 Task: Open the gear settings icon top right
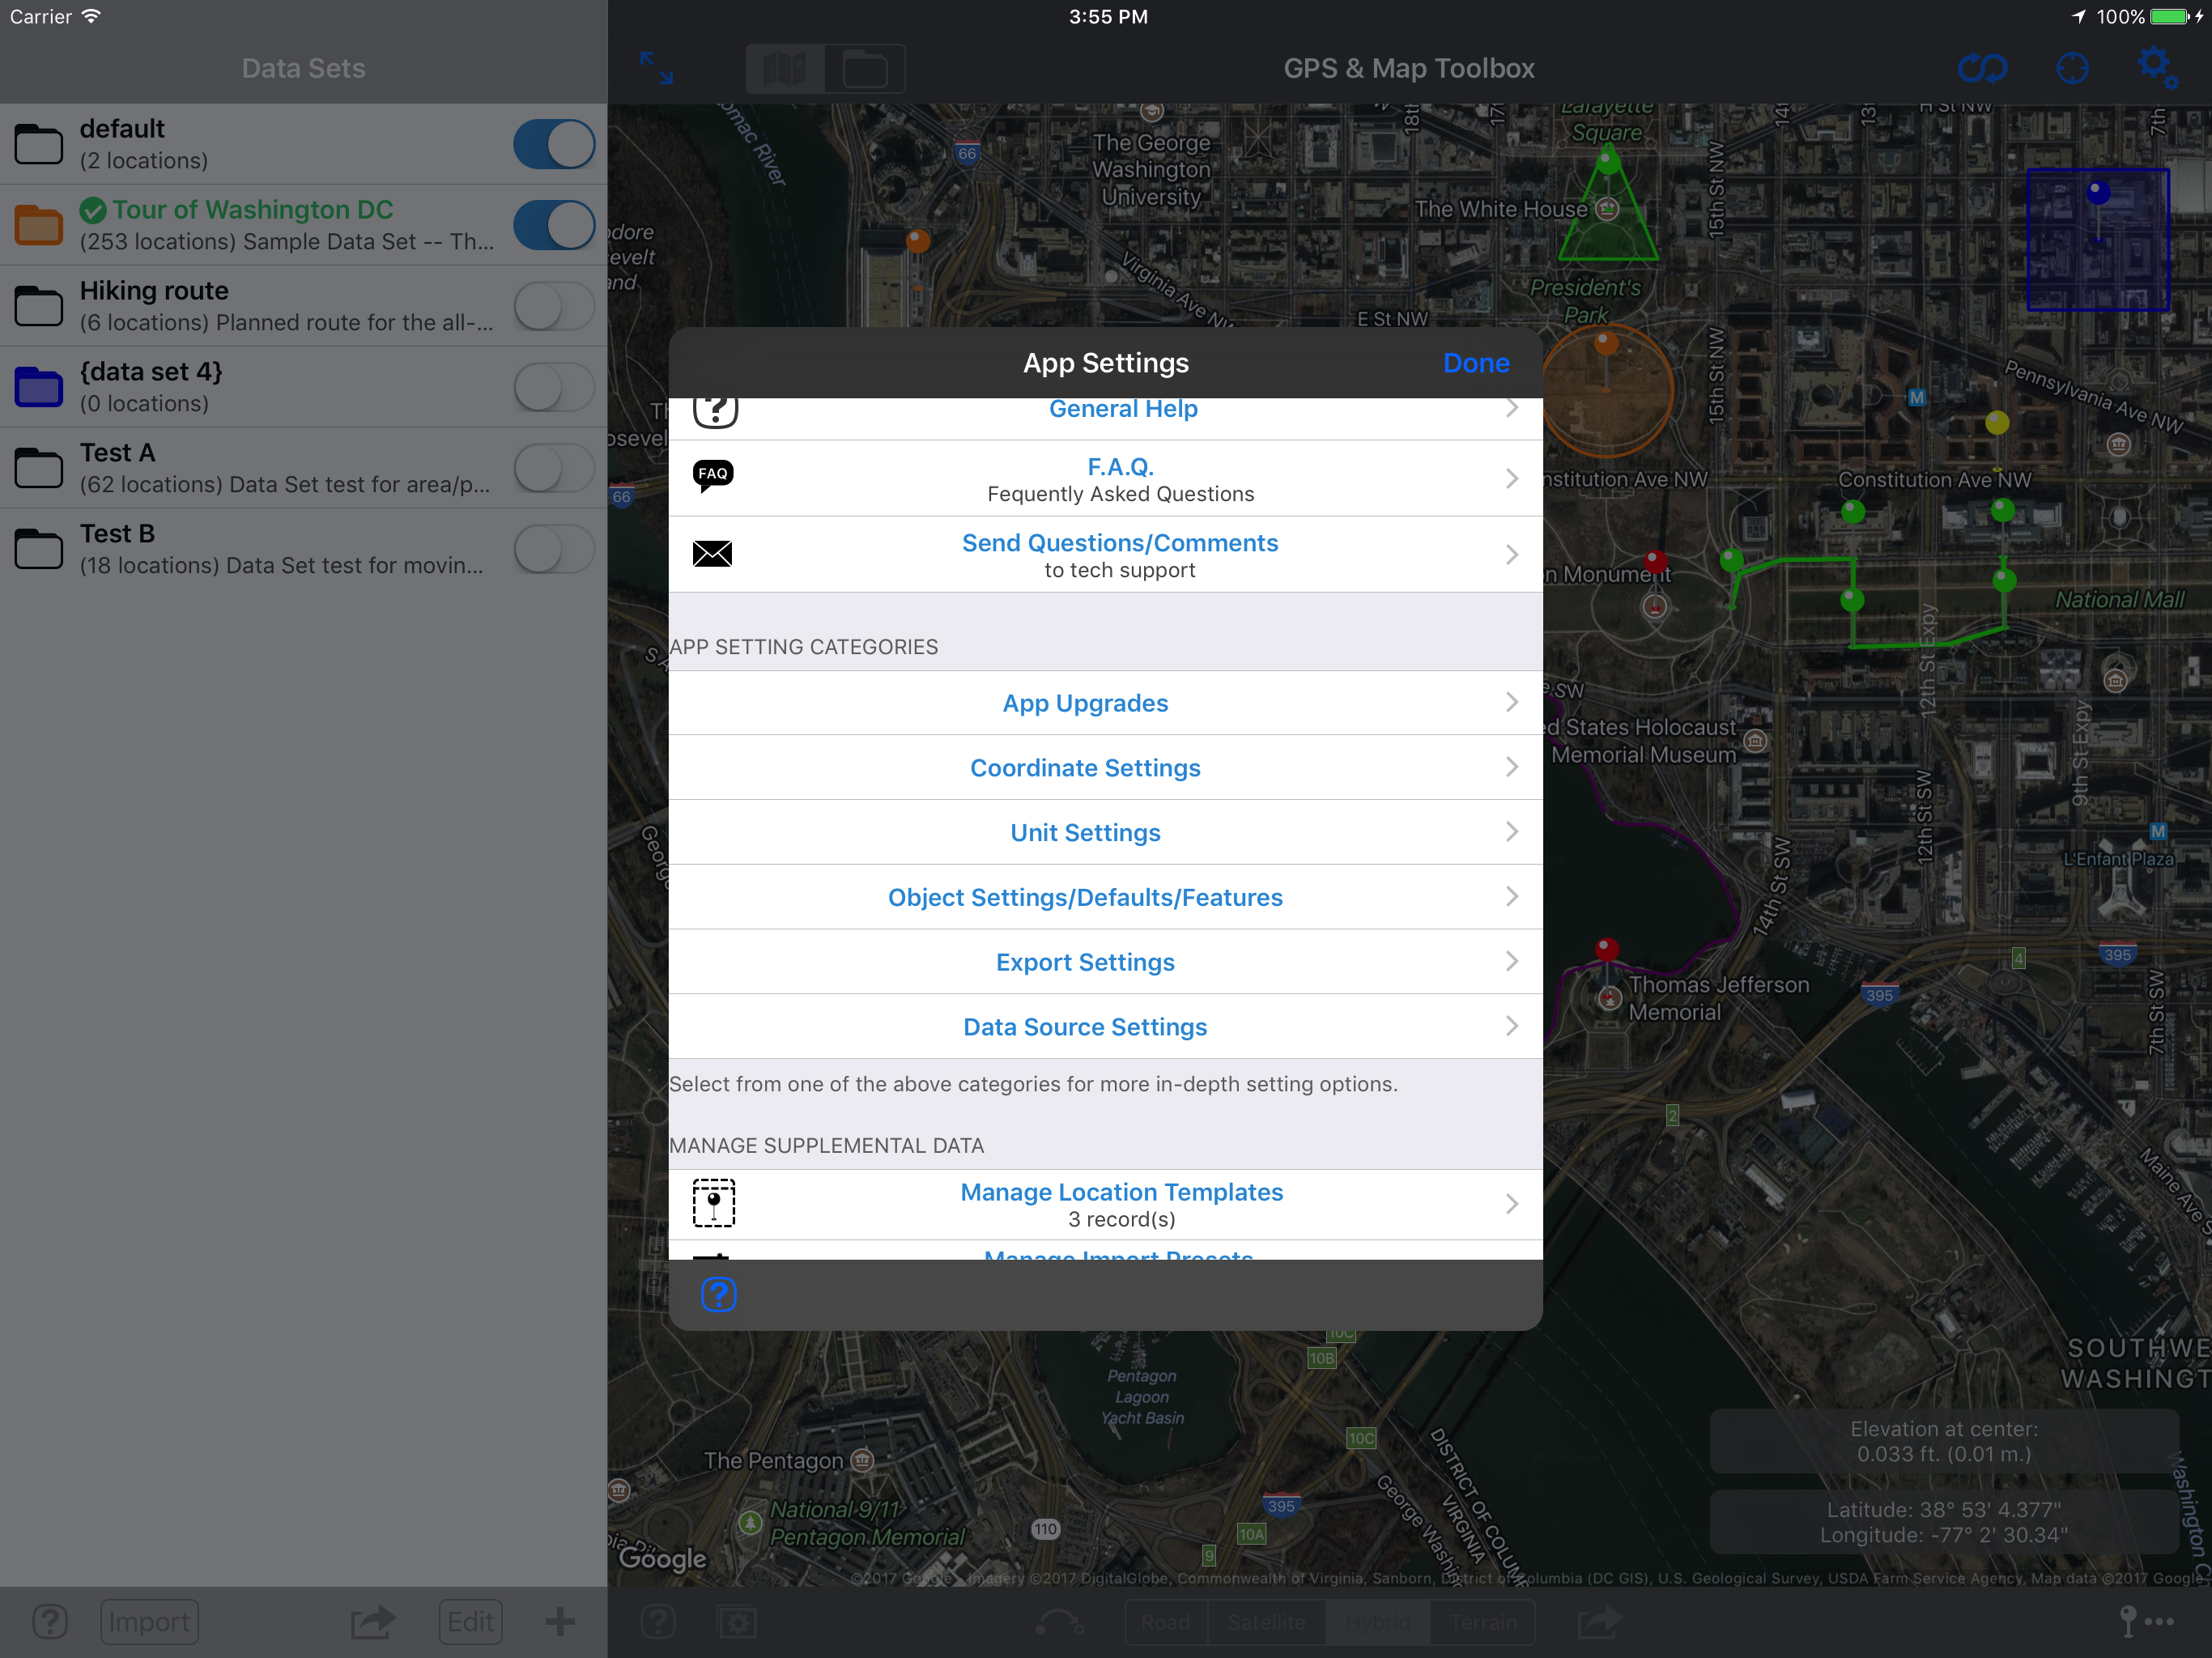point(2157,68)
